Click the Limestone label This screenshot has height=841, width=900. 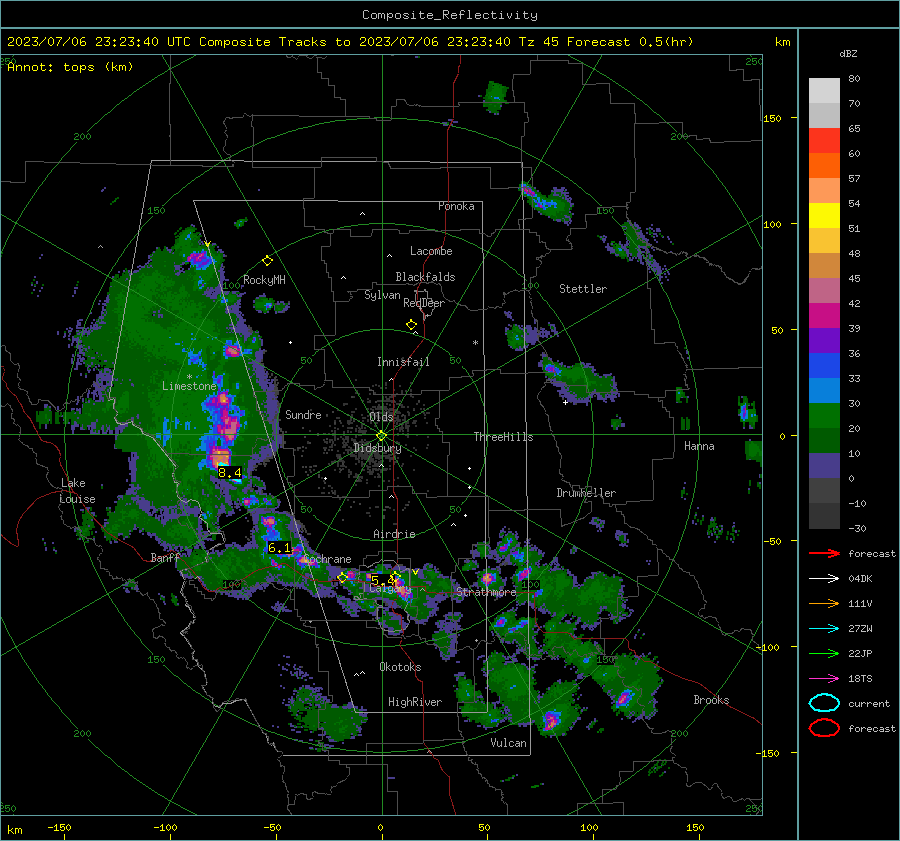189,386
